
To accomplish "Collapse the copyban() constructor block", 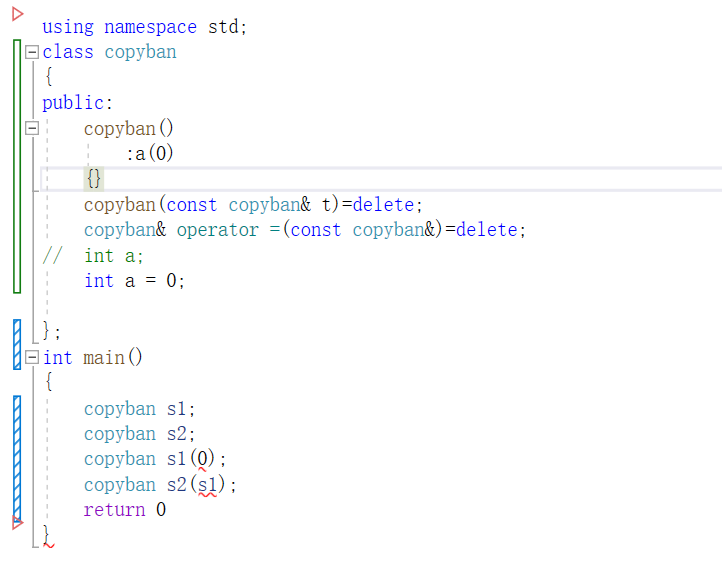I will click(x=32, y=128).
